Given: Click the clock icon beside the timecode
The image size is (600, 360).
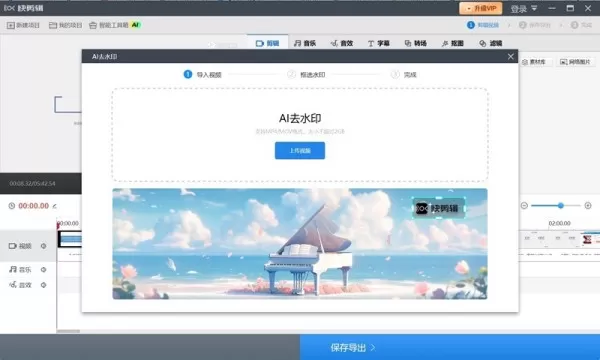Looking at the screenshot, I should coord(12,206).
